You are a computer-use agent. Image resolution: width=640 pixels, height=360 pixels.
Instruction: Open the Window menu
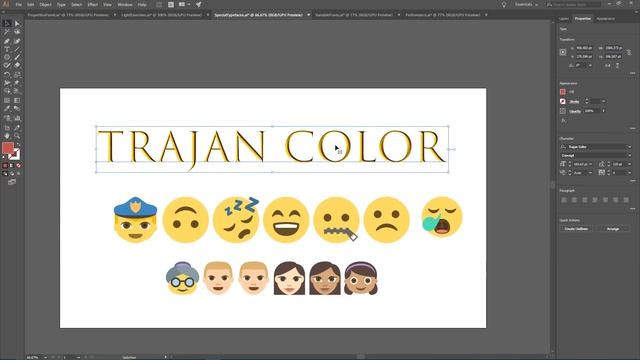point(124,4)
